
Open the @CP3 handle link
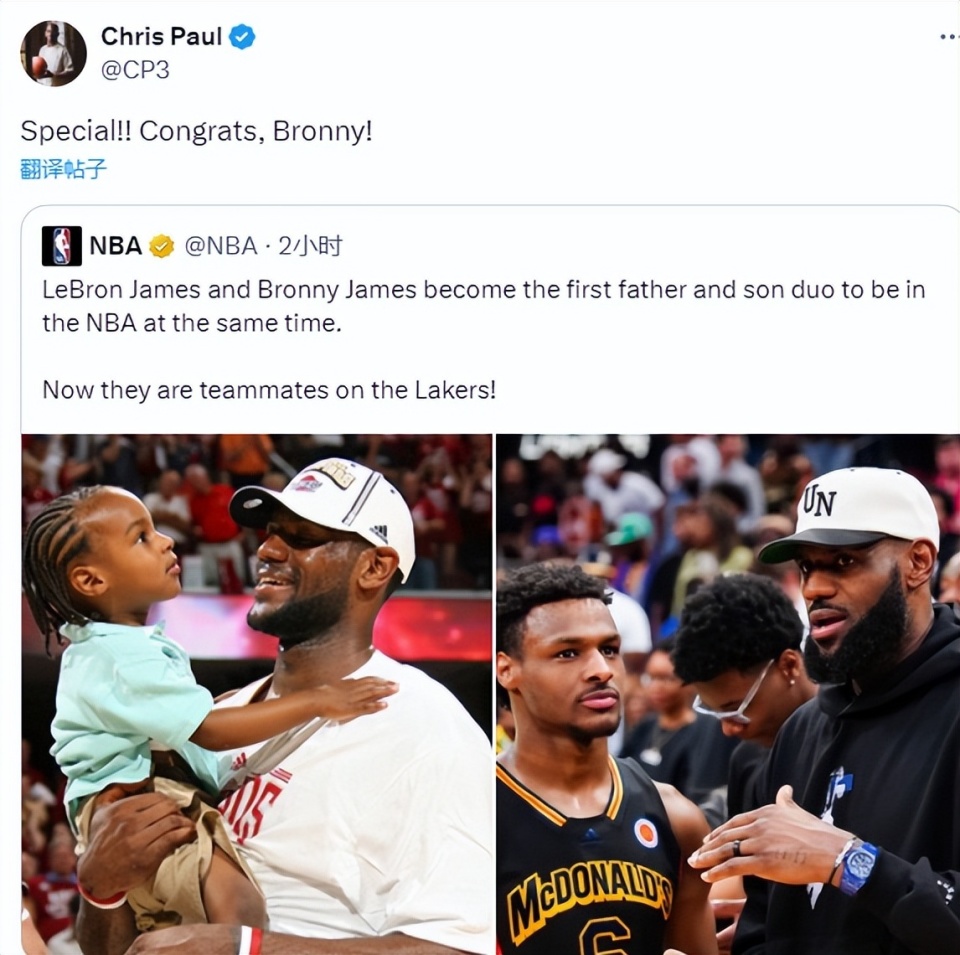135,70
